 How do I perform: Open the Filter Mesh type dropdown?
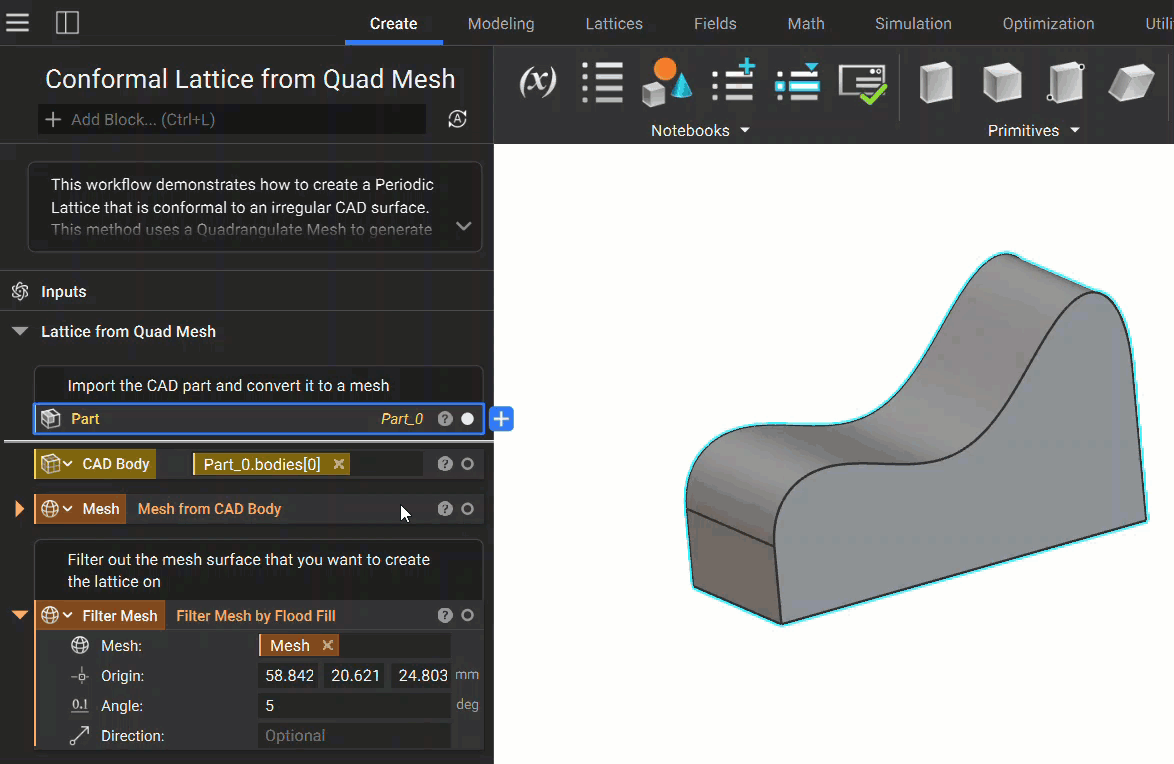click(x=67, y=616)
